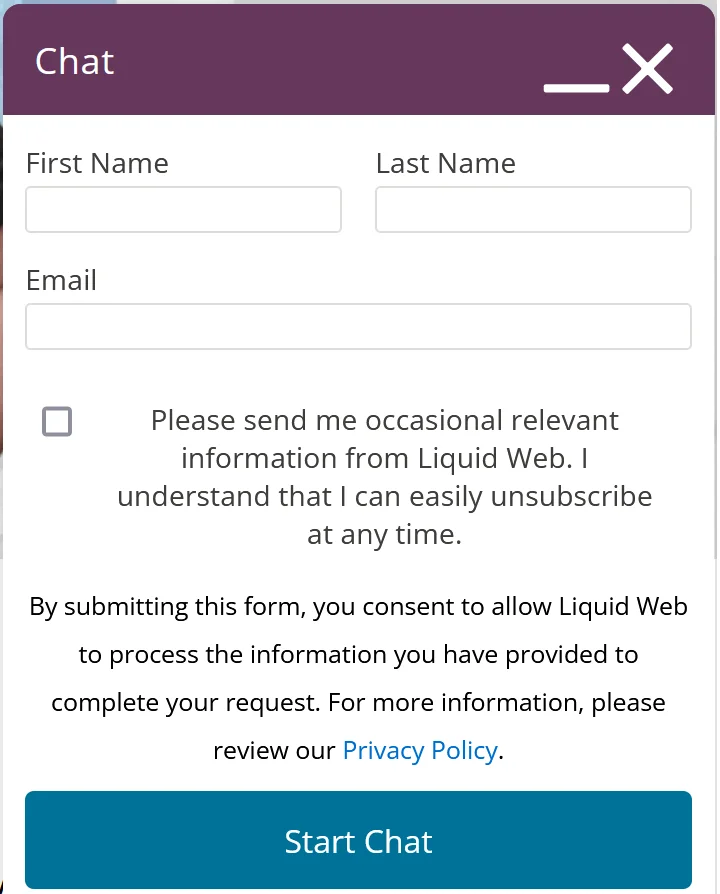This screenshot has height=894, width=720.
Task: Open the Privacy Policy link
Action: point(420,750)
